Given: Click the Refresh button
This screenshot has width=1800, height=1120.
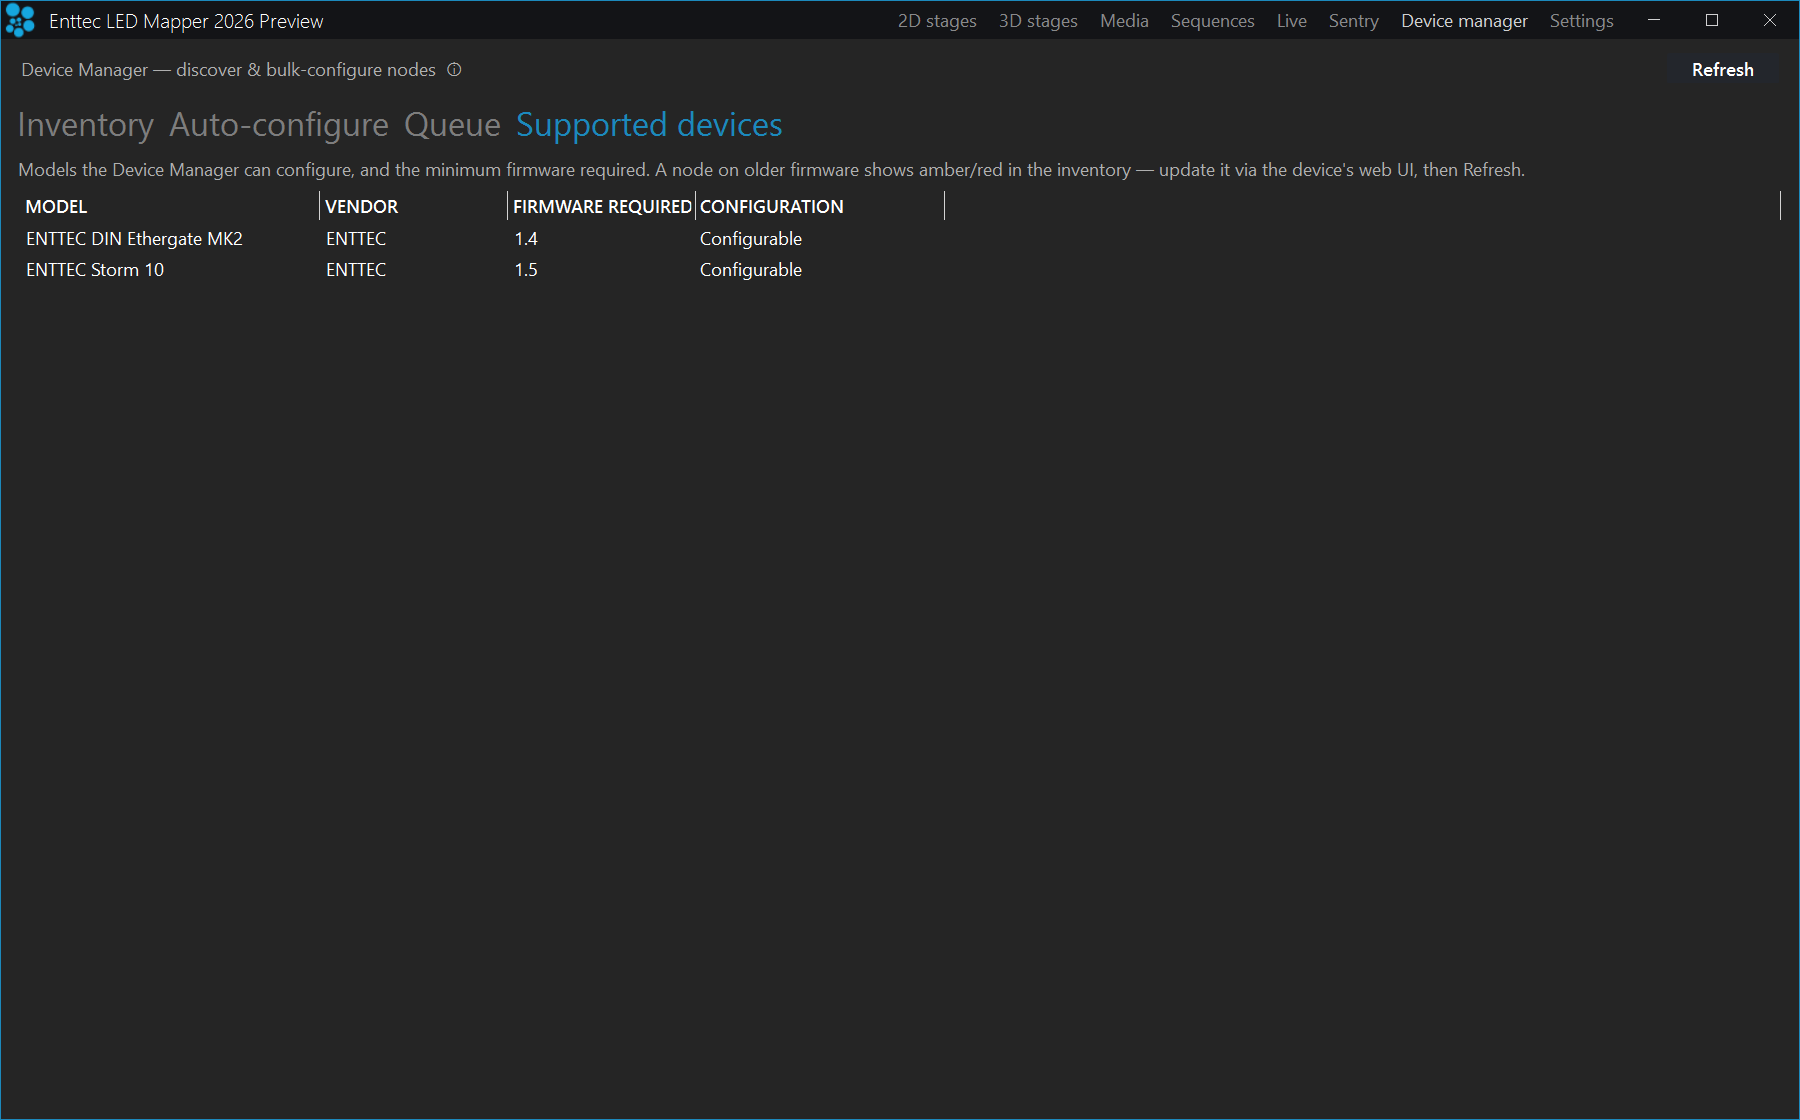Looking at the screenshot, I should pos(1722,70).
